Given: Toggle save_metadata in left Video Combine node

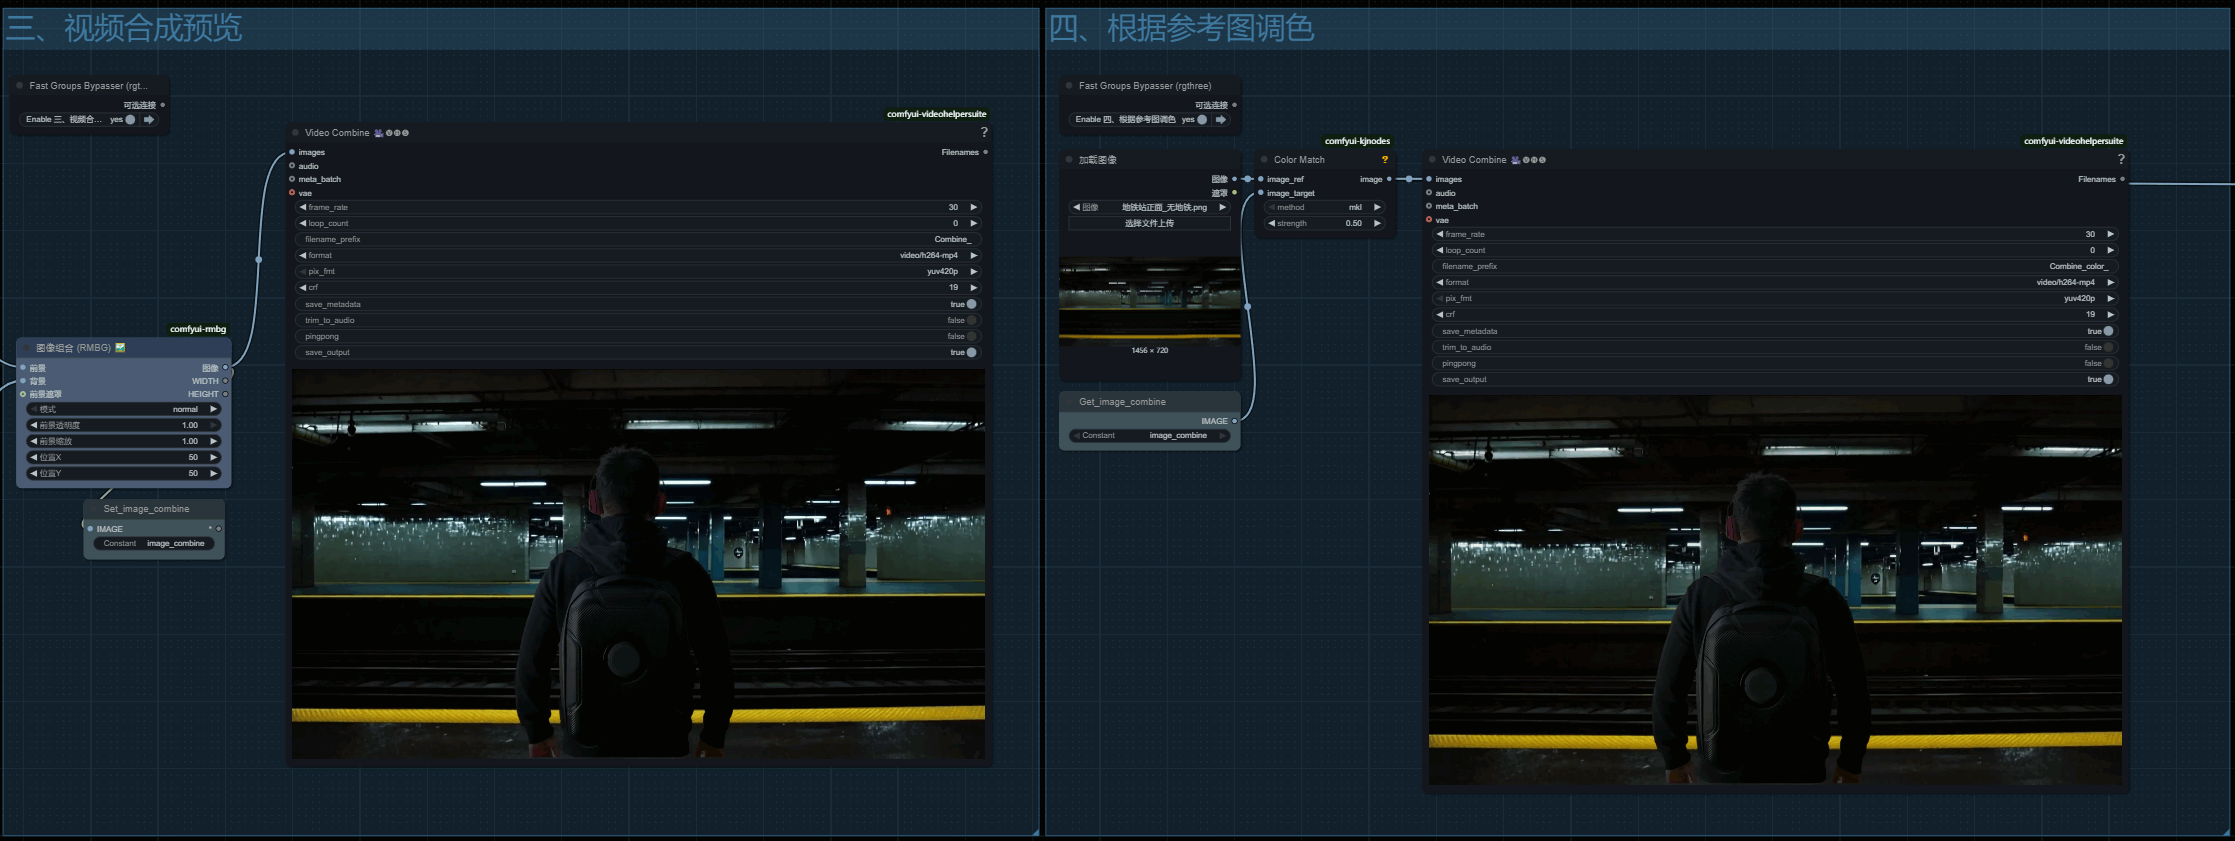Looking at the screenshot, I should (x=971, y=304).
